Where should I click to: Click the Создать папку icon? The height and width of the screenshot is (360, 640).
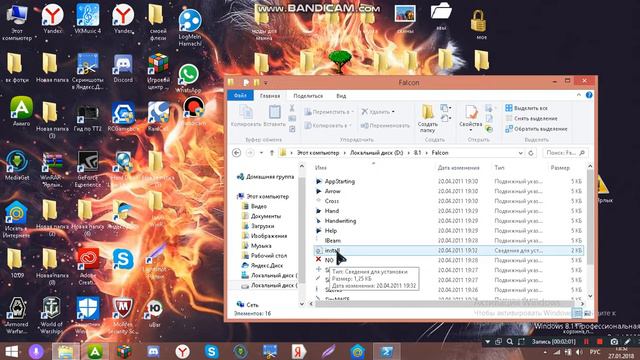pyautogui.click(x=427, y=118)
